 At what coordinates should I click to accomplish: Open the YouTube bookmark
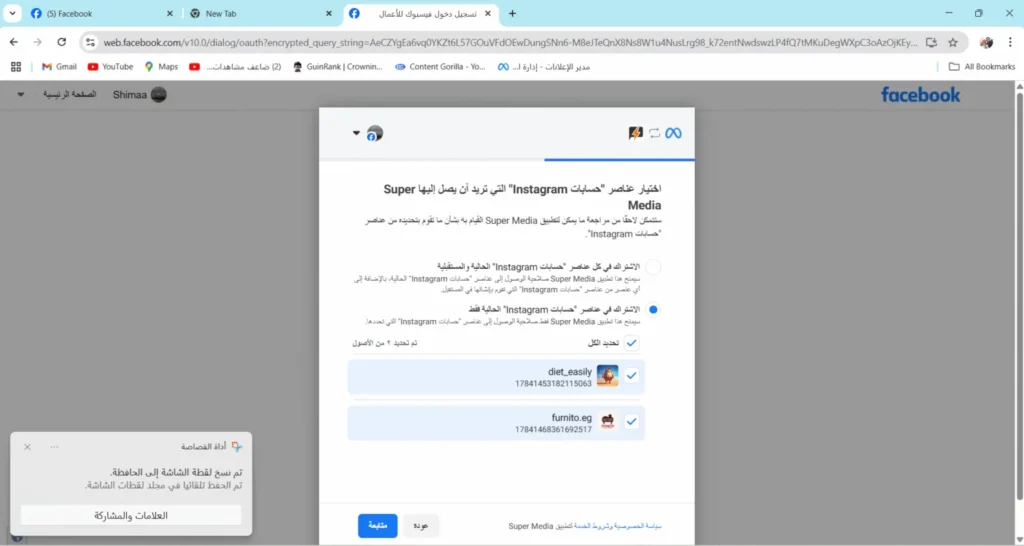click(110, 67)
